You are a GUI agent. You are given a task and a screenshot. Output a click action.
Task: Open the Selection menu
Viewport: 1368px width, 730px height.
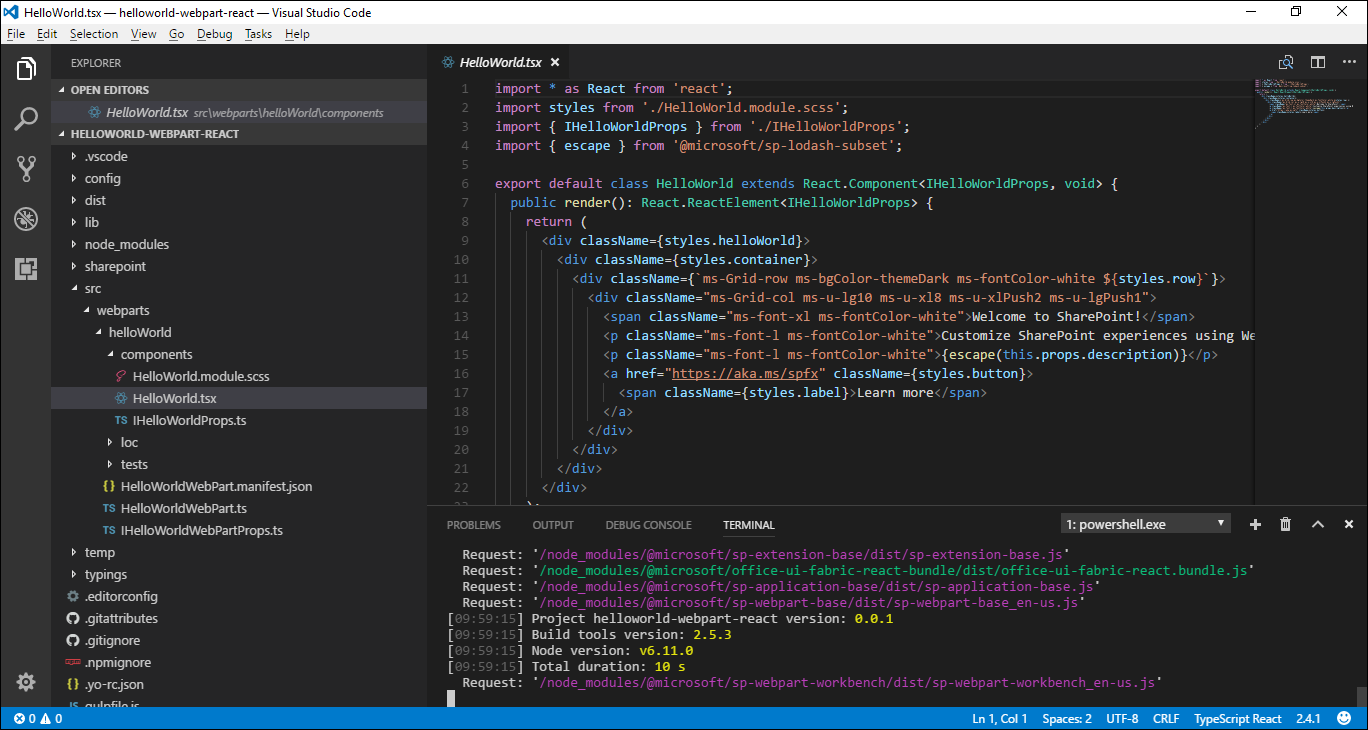point(94,33)
